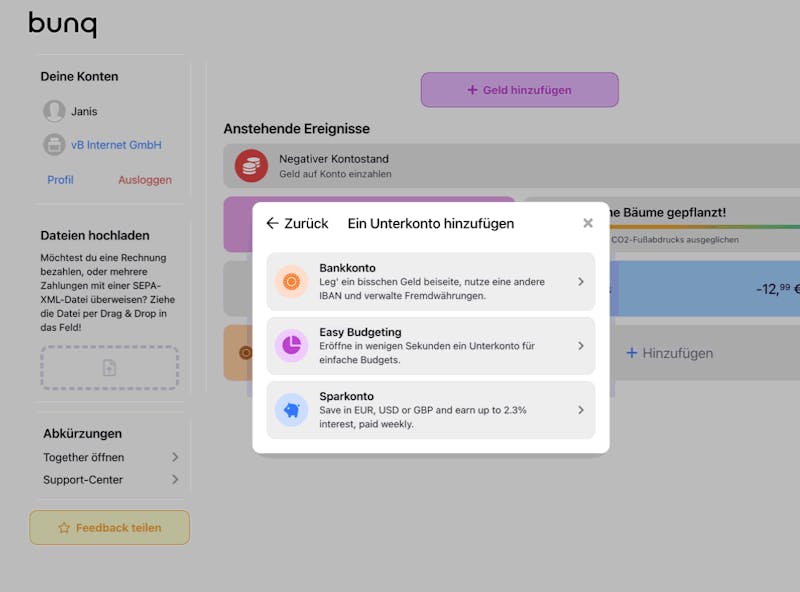Click the orange Bankkonto icon

pyautogui.click(x=291, y=281)
